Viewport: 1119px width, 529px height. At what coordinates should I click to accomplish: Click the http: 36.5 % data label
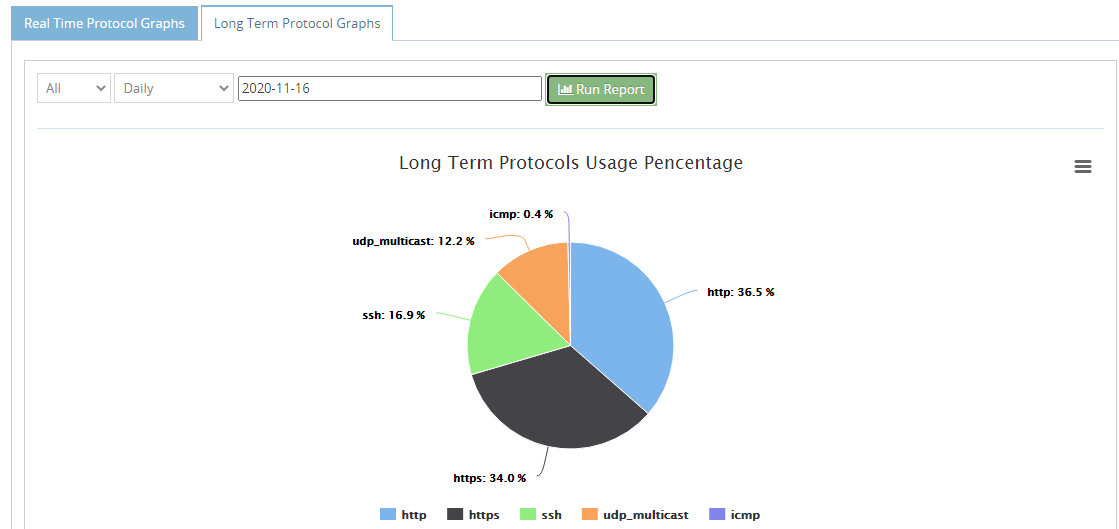coord(741,292)
